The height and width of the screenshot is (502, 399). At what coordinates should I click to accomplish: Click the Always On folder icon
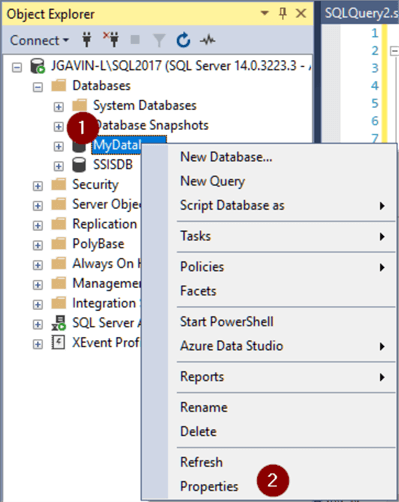coord(59,263)
